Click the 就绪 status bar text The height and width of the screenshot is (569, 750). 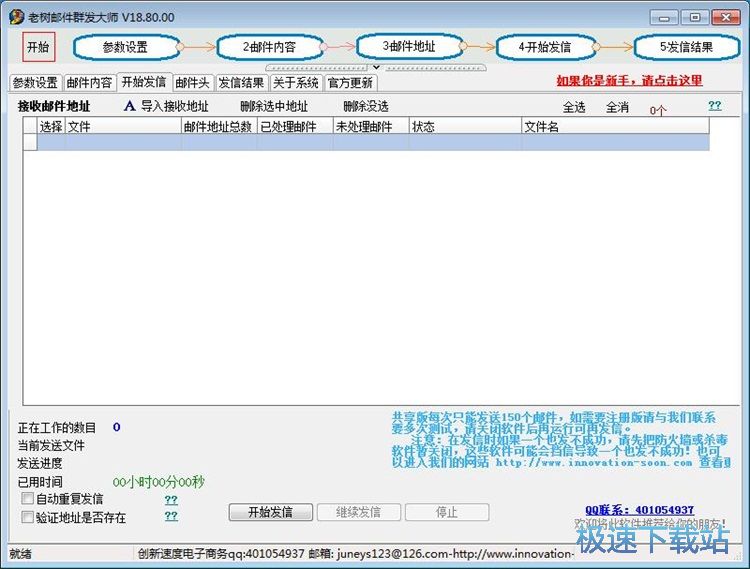[x=21, y=554]
